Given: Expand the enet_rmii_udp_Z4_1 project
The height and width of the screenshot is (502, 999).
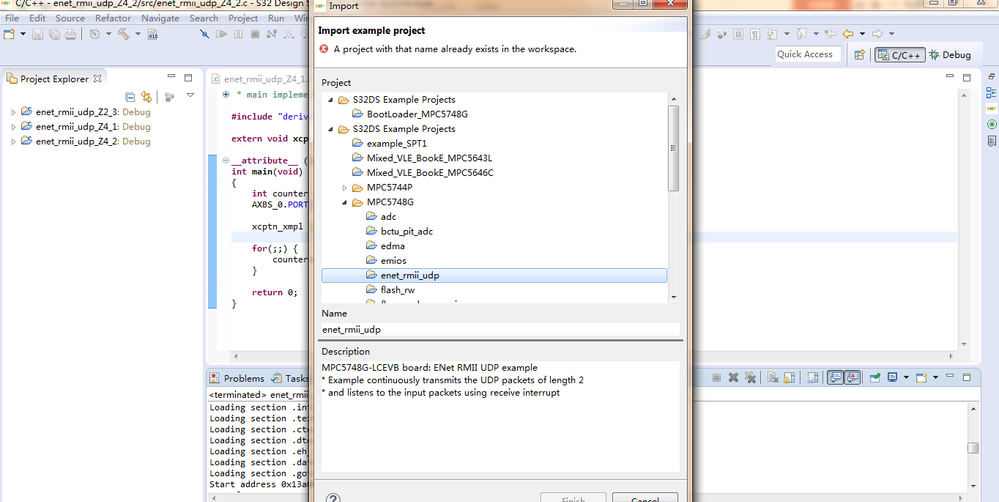Looking at the screenshot, I should click(x=14, y=127).
